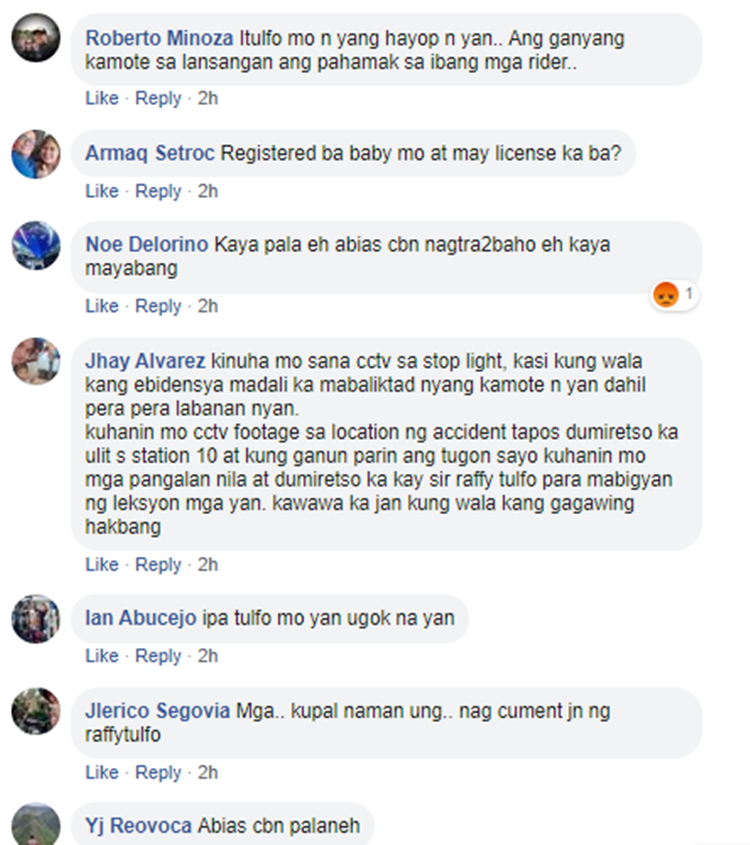
Task: Click the Yj Reovoca name link
Action: pyautogui.click(x=138, y=826)
